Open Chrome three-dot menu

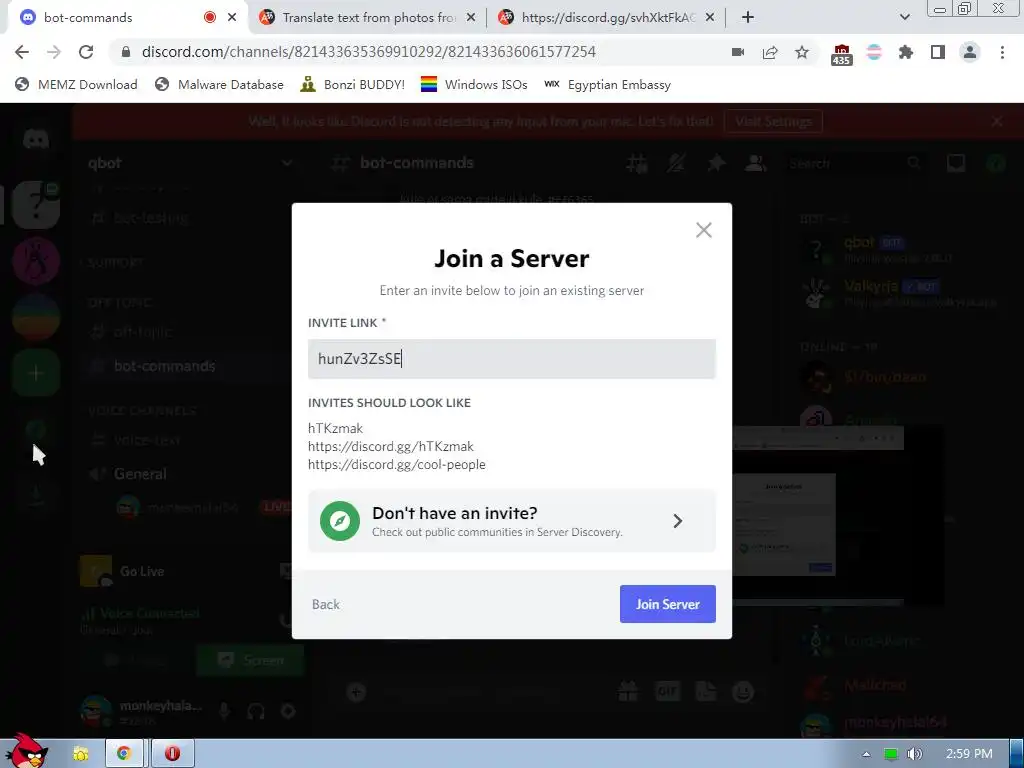click(x=1002, y=52)
